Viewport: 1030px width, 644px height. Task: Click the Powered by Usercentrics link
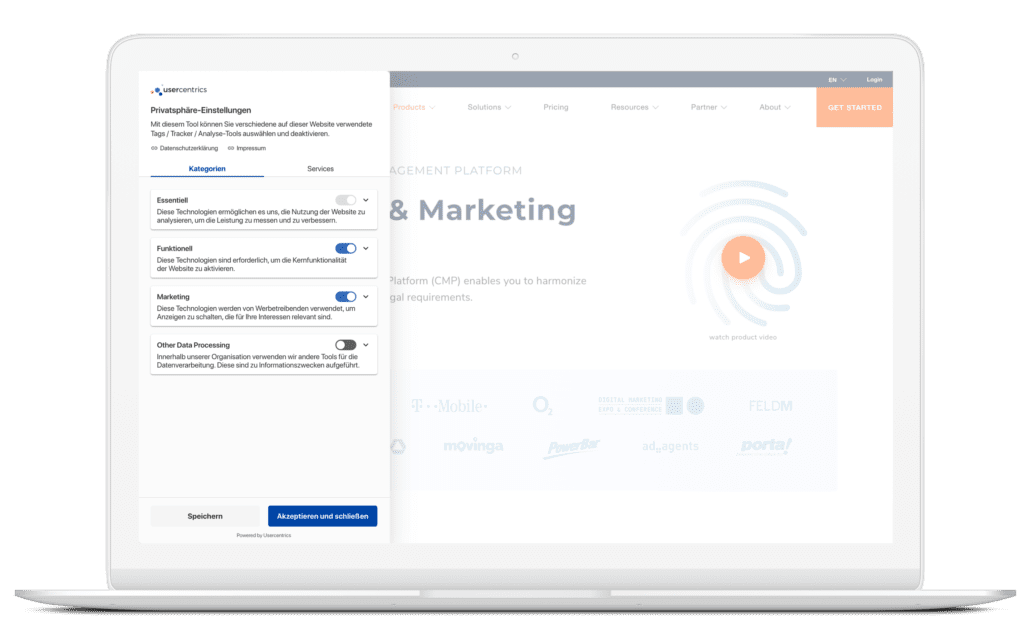pyautogui.click(x=263, y=536)
